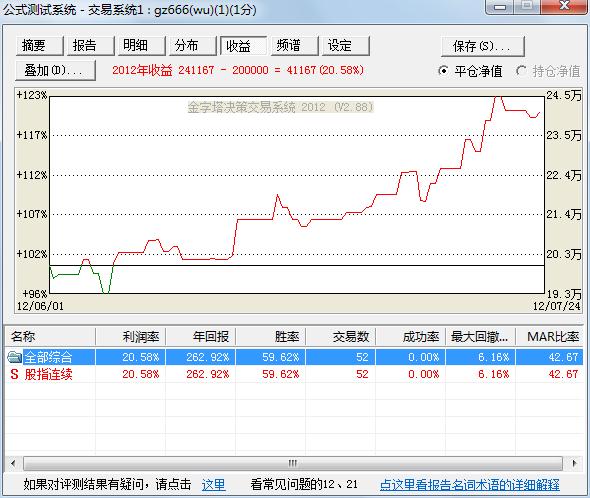
Task: Sort by the 最大回撤 column header
Action: point(481,337)
